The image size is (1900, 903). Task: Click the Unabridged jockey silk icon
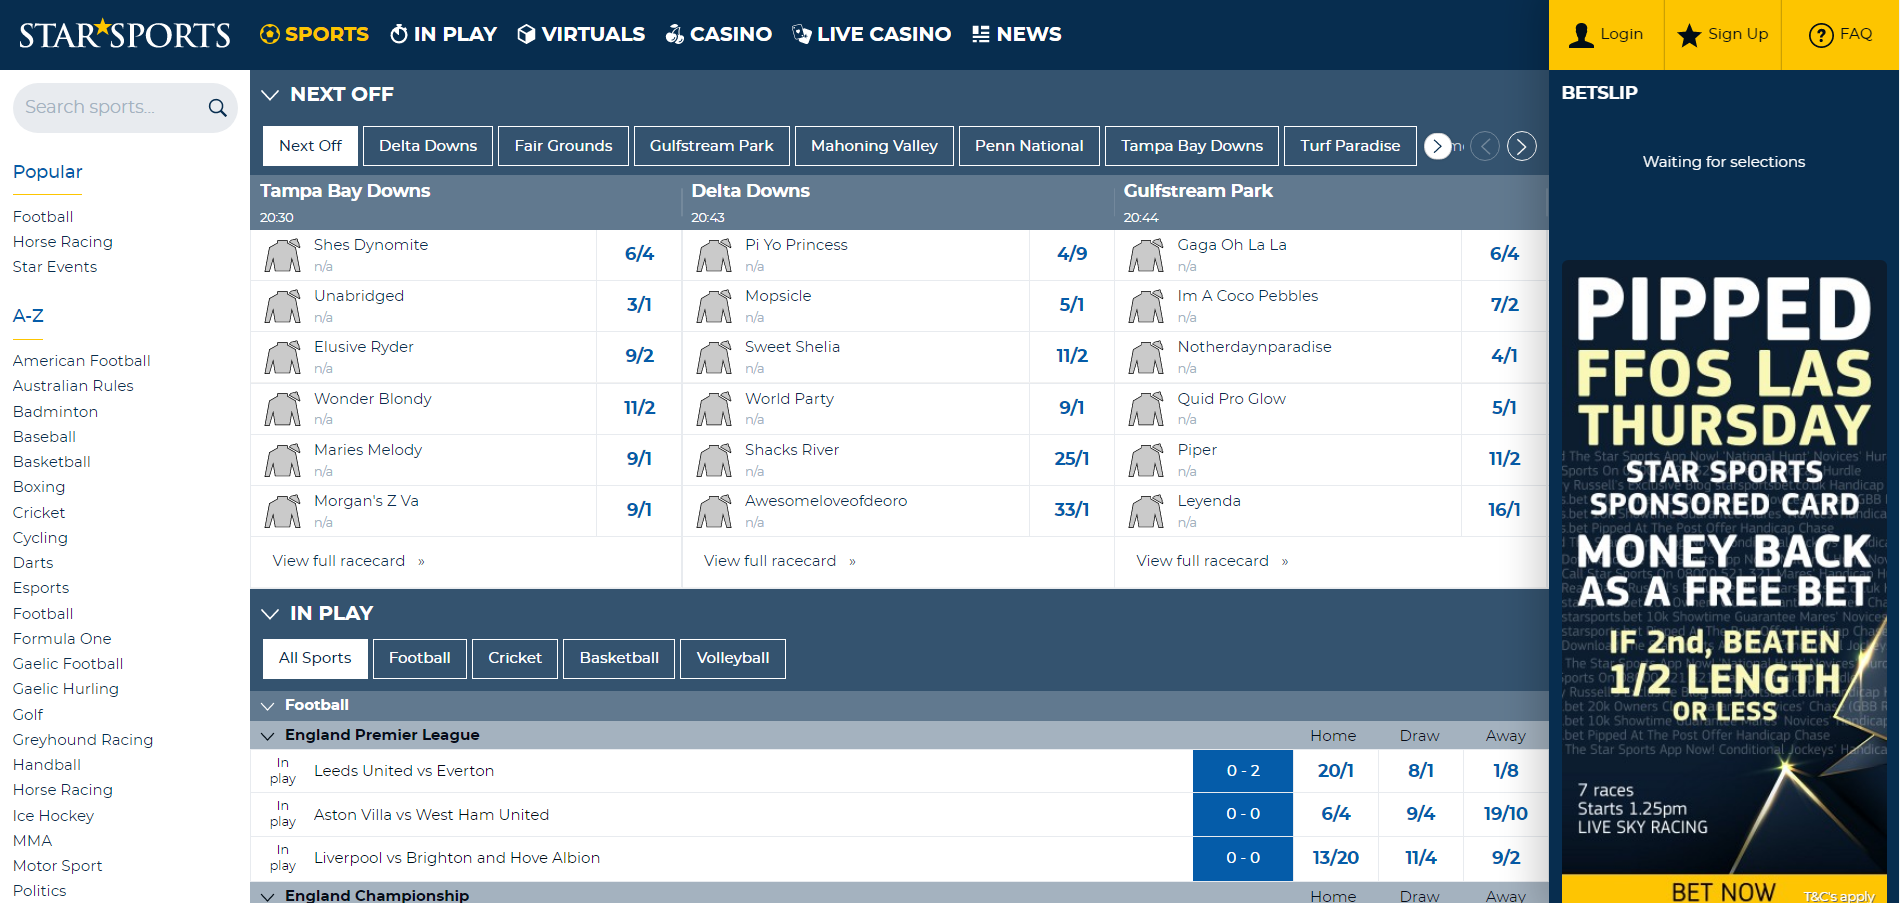point(283,306)
